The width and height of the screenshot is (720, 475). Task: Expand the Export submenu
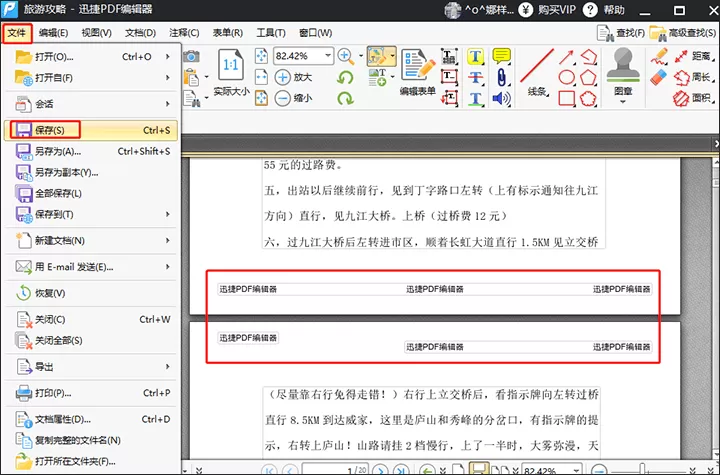pyautogui.click(x=168, y=367)
